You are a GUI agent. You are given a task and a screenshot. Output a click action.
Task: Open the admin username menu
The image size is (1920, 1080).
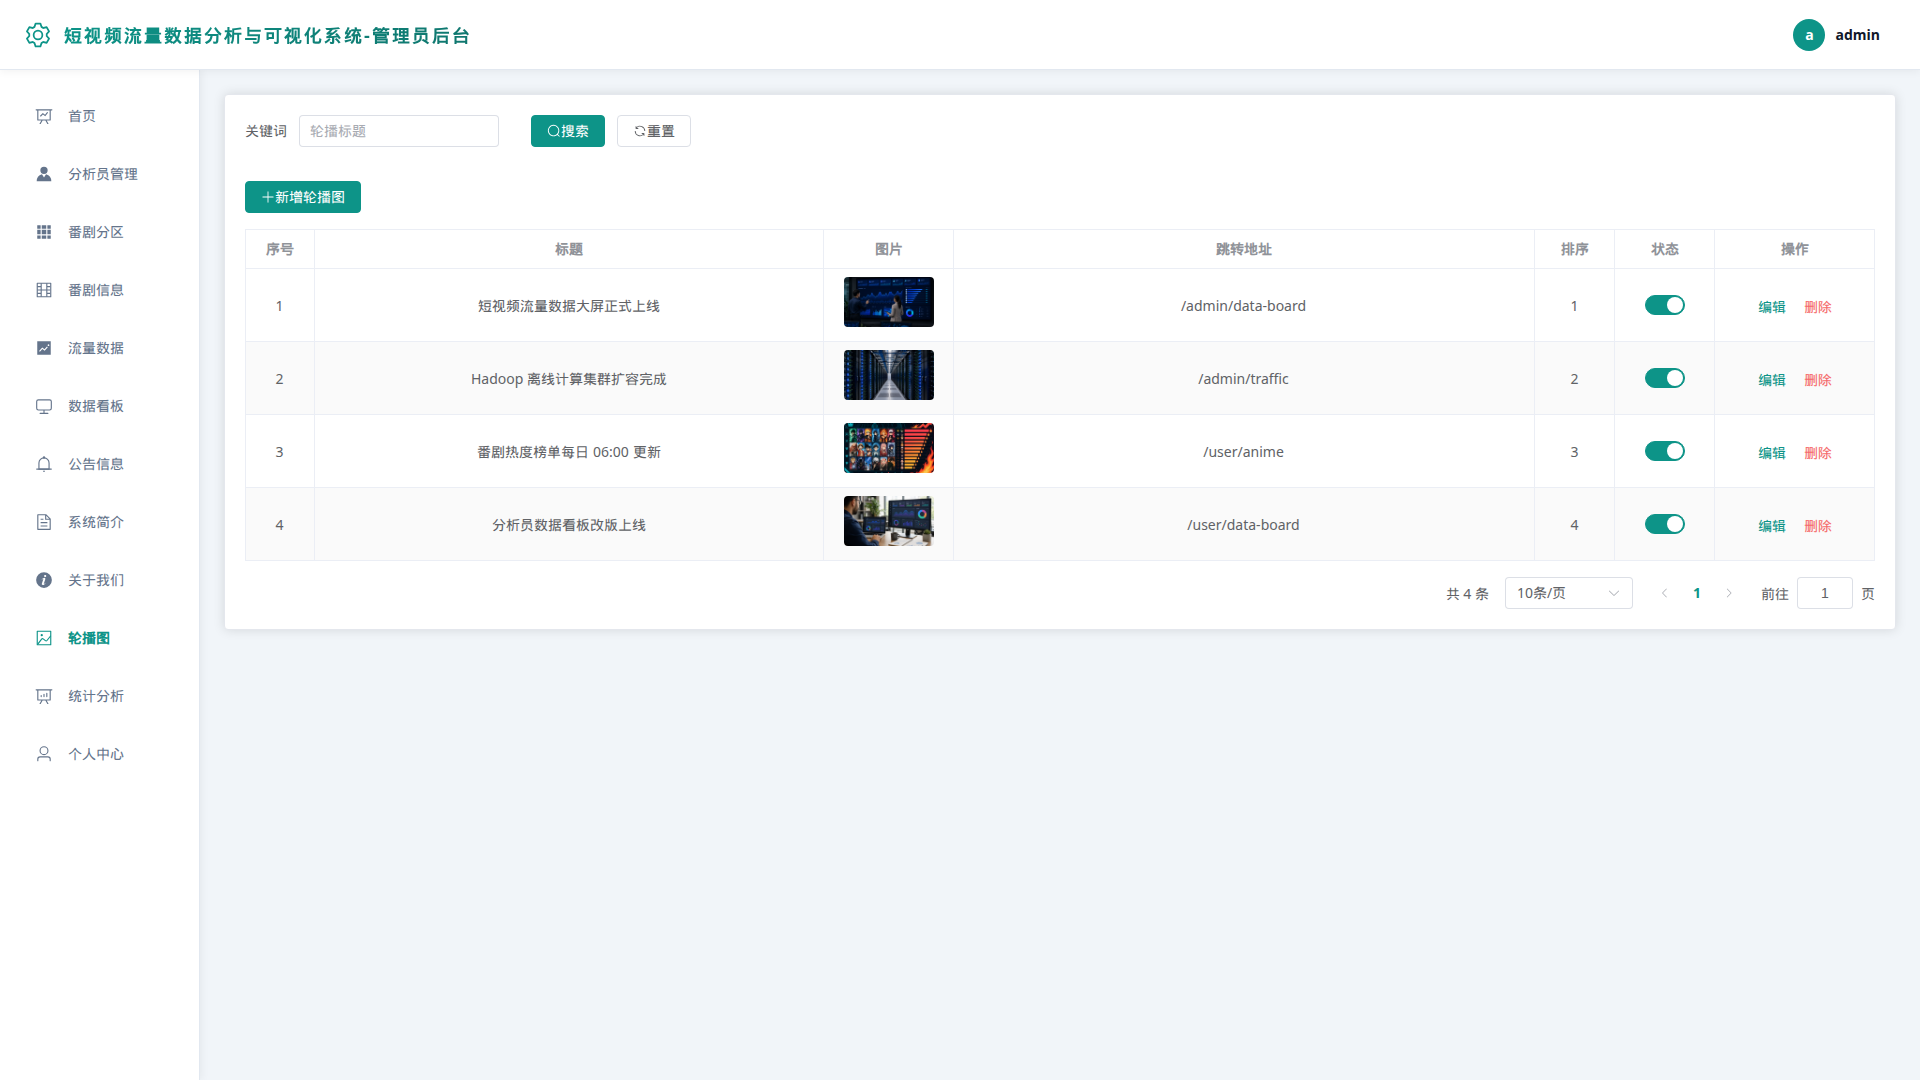tap(1857, 35)
